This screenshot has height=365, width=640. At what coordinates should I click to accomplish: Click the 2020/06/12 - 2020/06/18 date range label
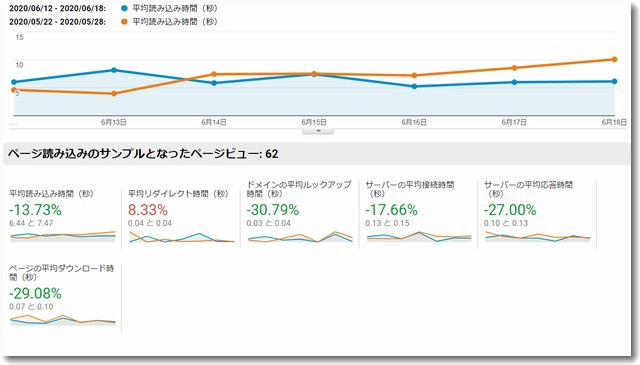pos(57,8)
